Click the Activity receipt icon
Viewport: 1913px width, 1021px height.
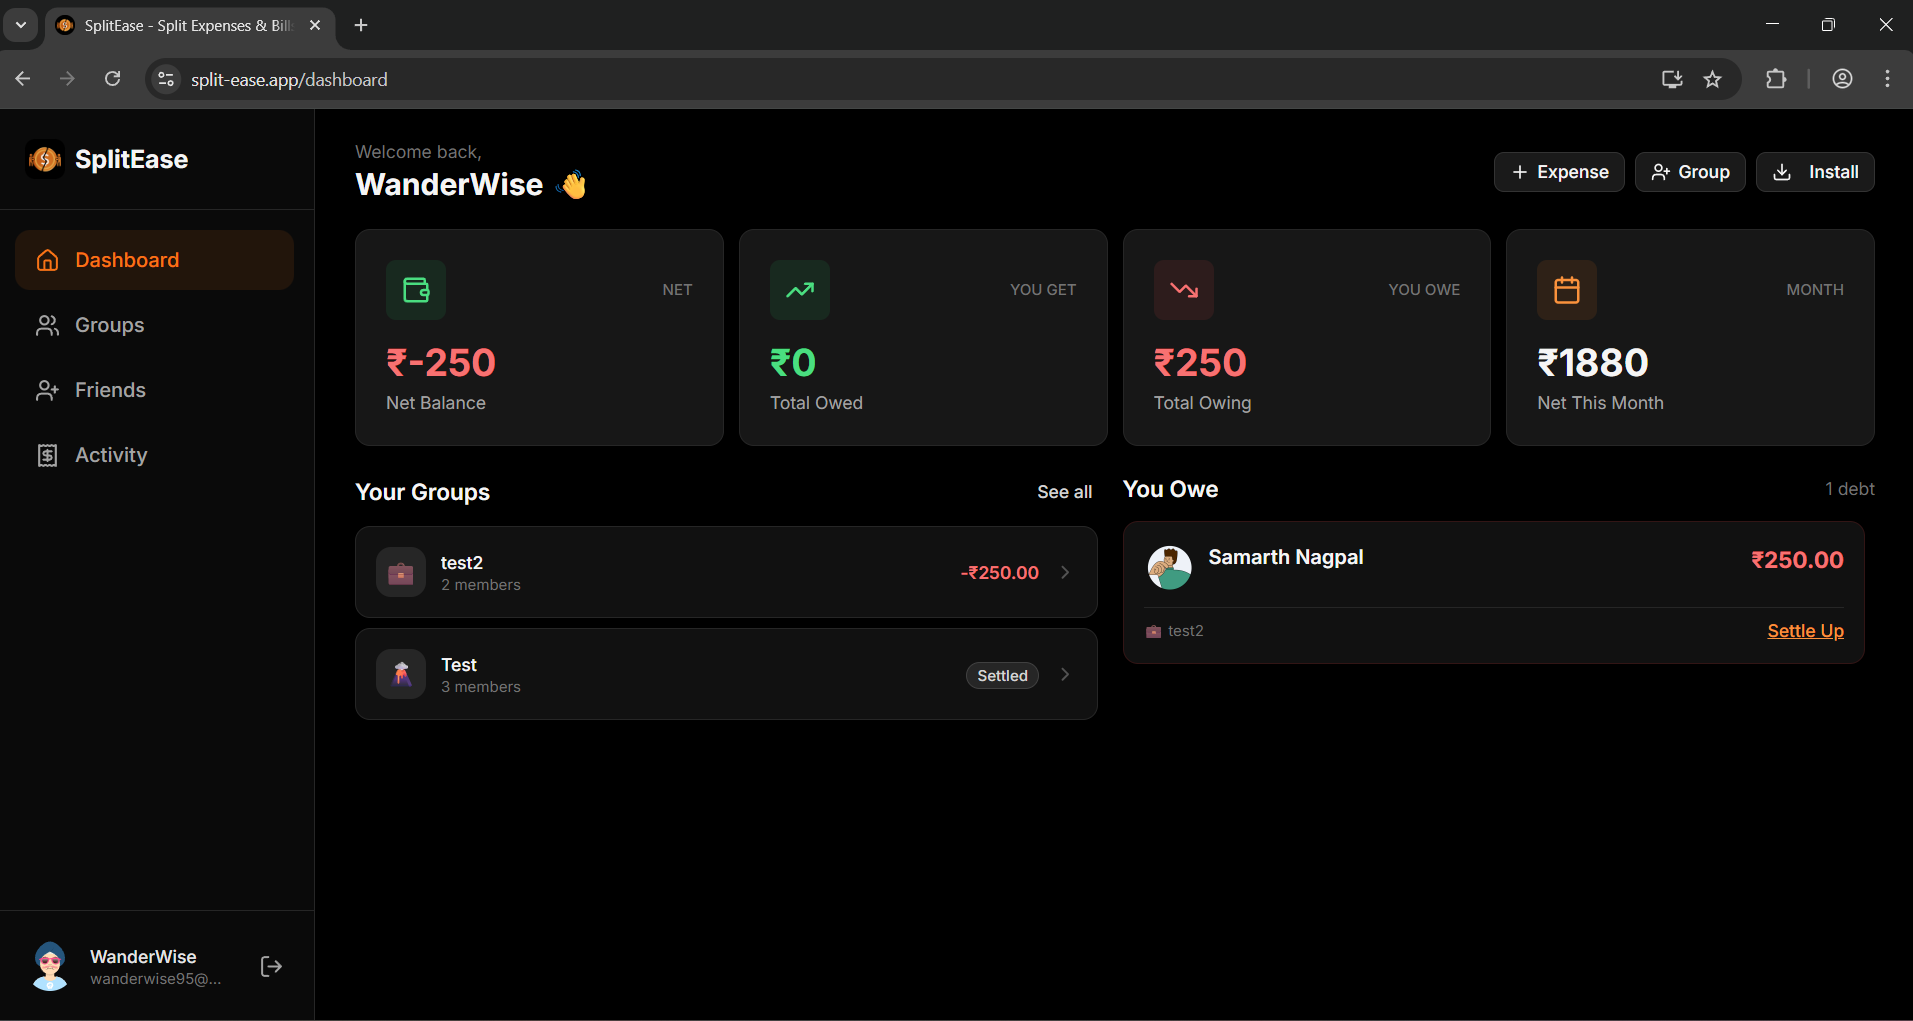pos(47,455)
